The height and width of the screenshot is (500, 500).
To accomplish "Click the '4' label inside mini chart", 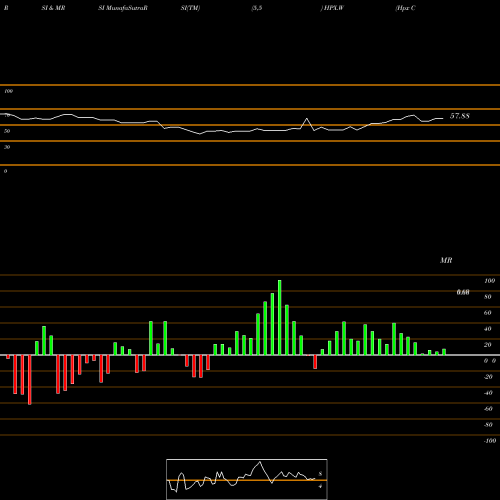I will [x=320, y=486].
